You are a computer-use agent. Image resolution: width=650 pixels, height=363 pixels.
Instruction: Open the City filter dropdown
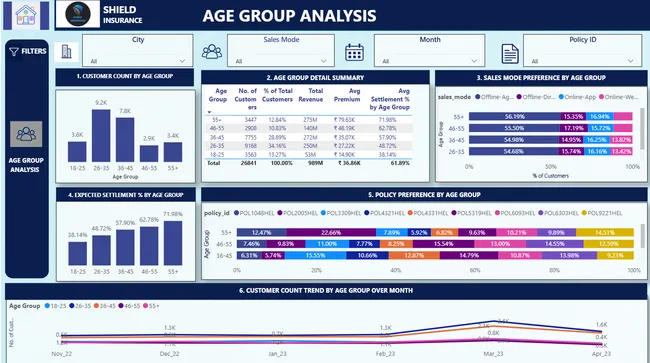pos(138,61)
